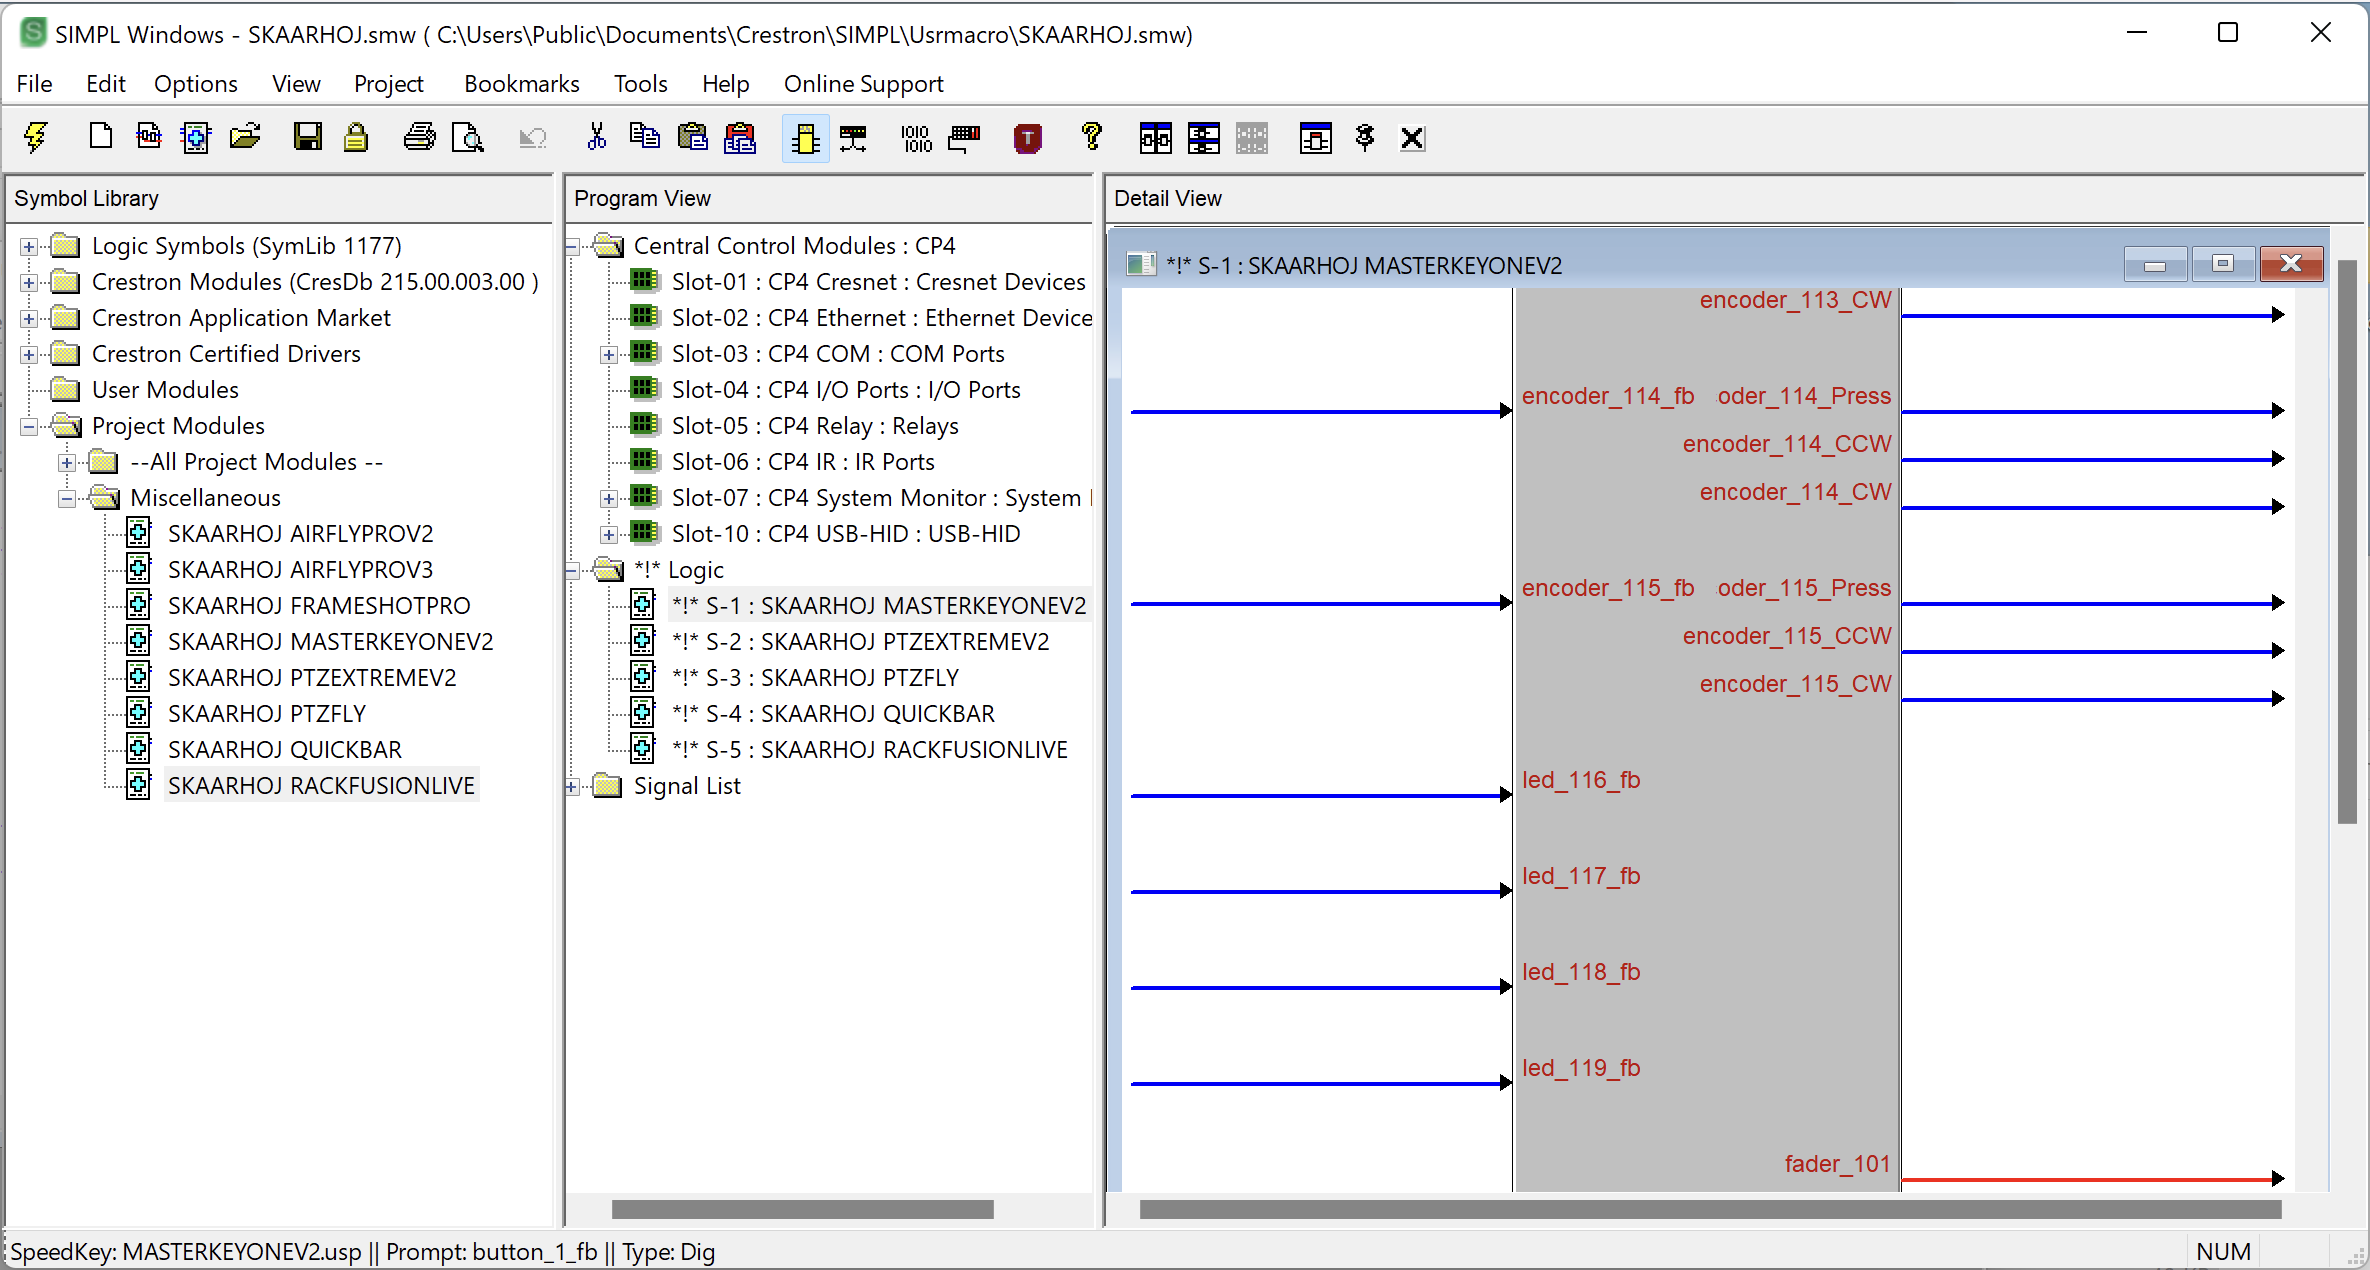Open print preview with the magnifier page icon
The image size is (2370, 1270).
468,137
